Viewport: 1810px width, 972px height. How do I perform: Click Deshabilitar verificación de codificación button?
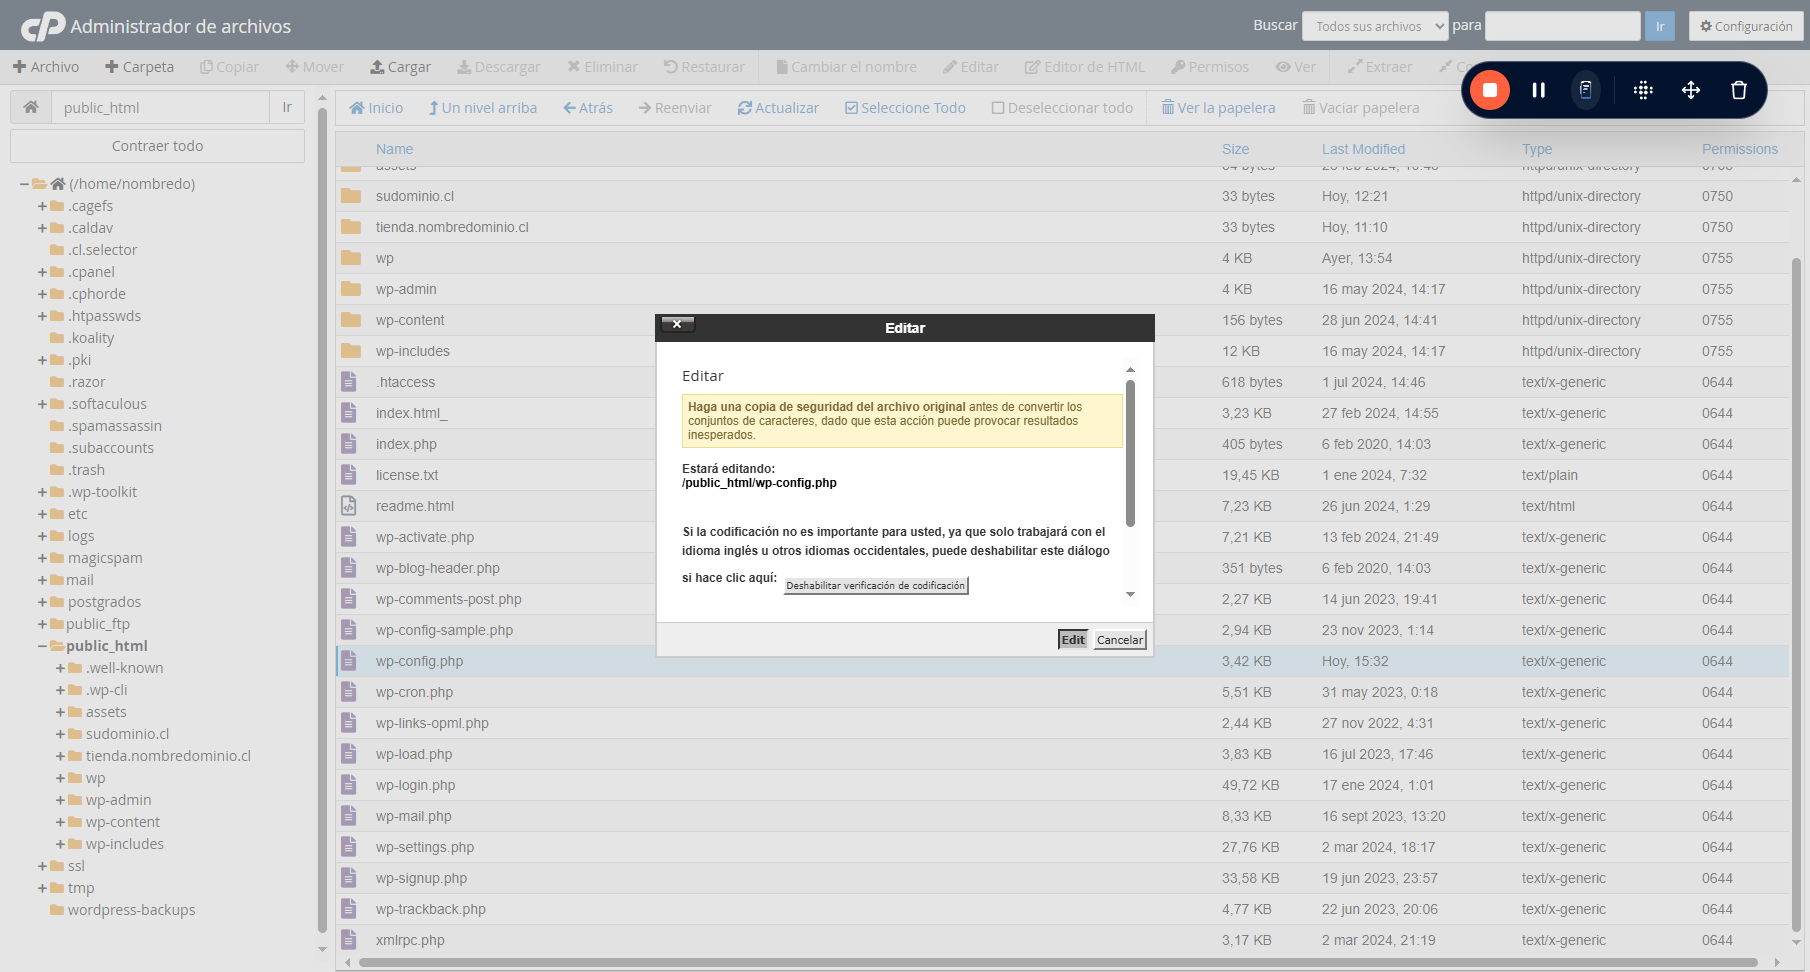pos(876,585)
